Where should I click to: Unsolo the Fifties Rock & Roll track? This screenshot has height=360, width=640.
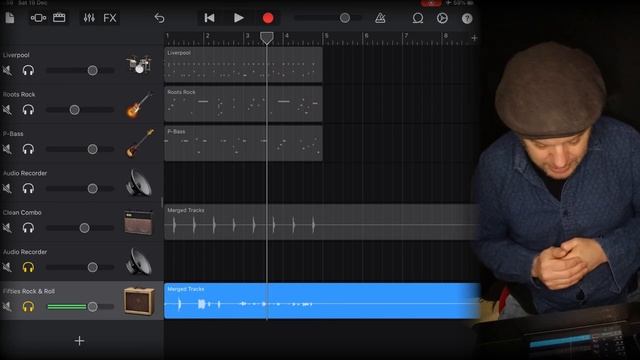pos(28,307)
